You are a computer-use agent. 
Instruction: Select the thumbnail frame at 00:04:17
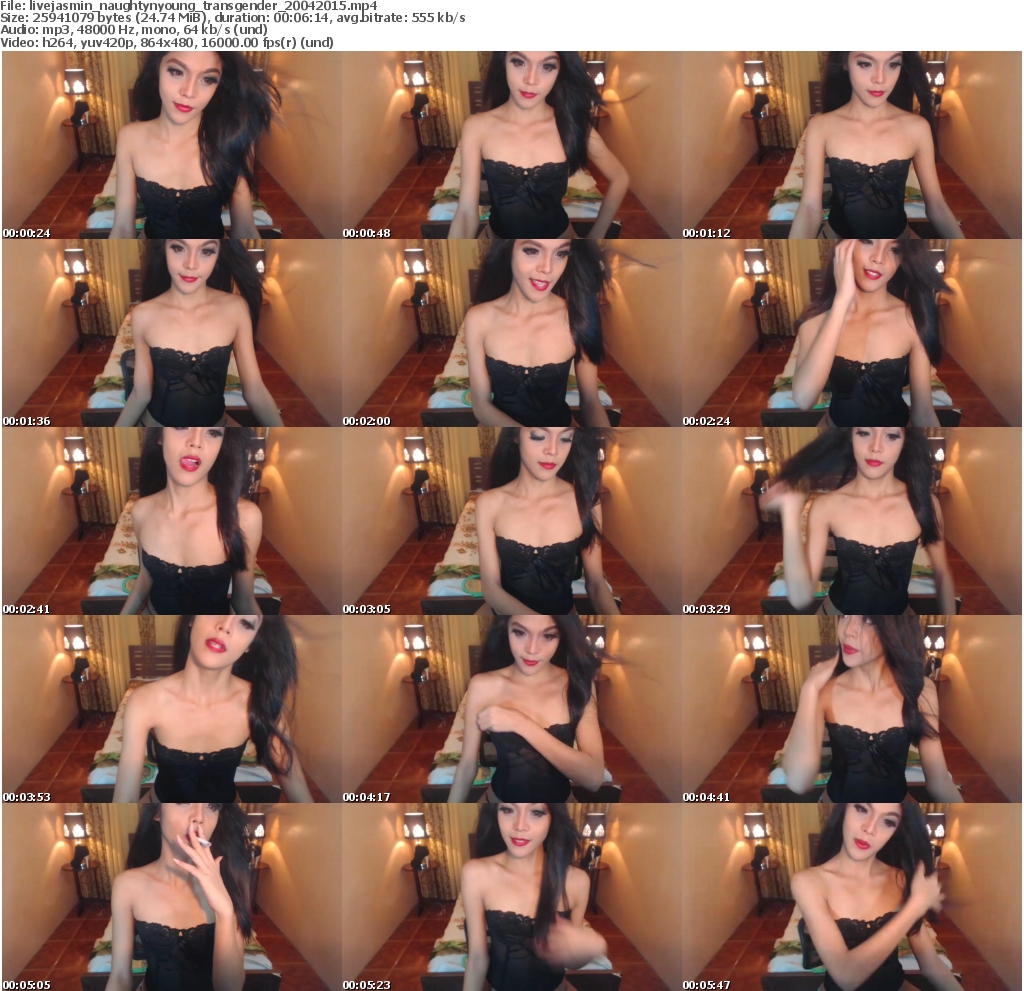(x=511, y=709)
